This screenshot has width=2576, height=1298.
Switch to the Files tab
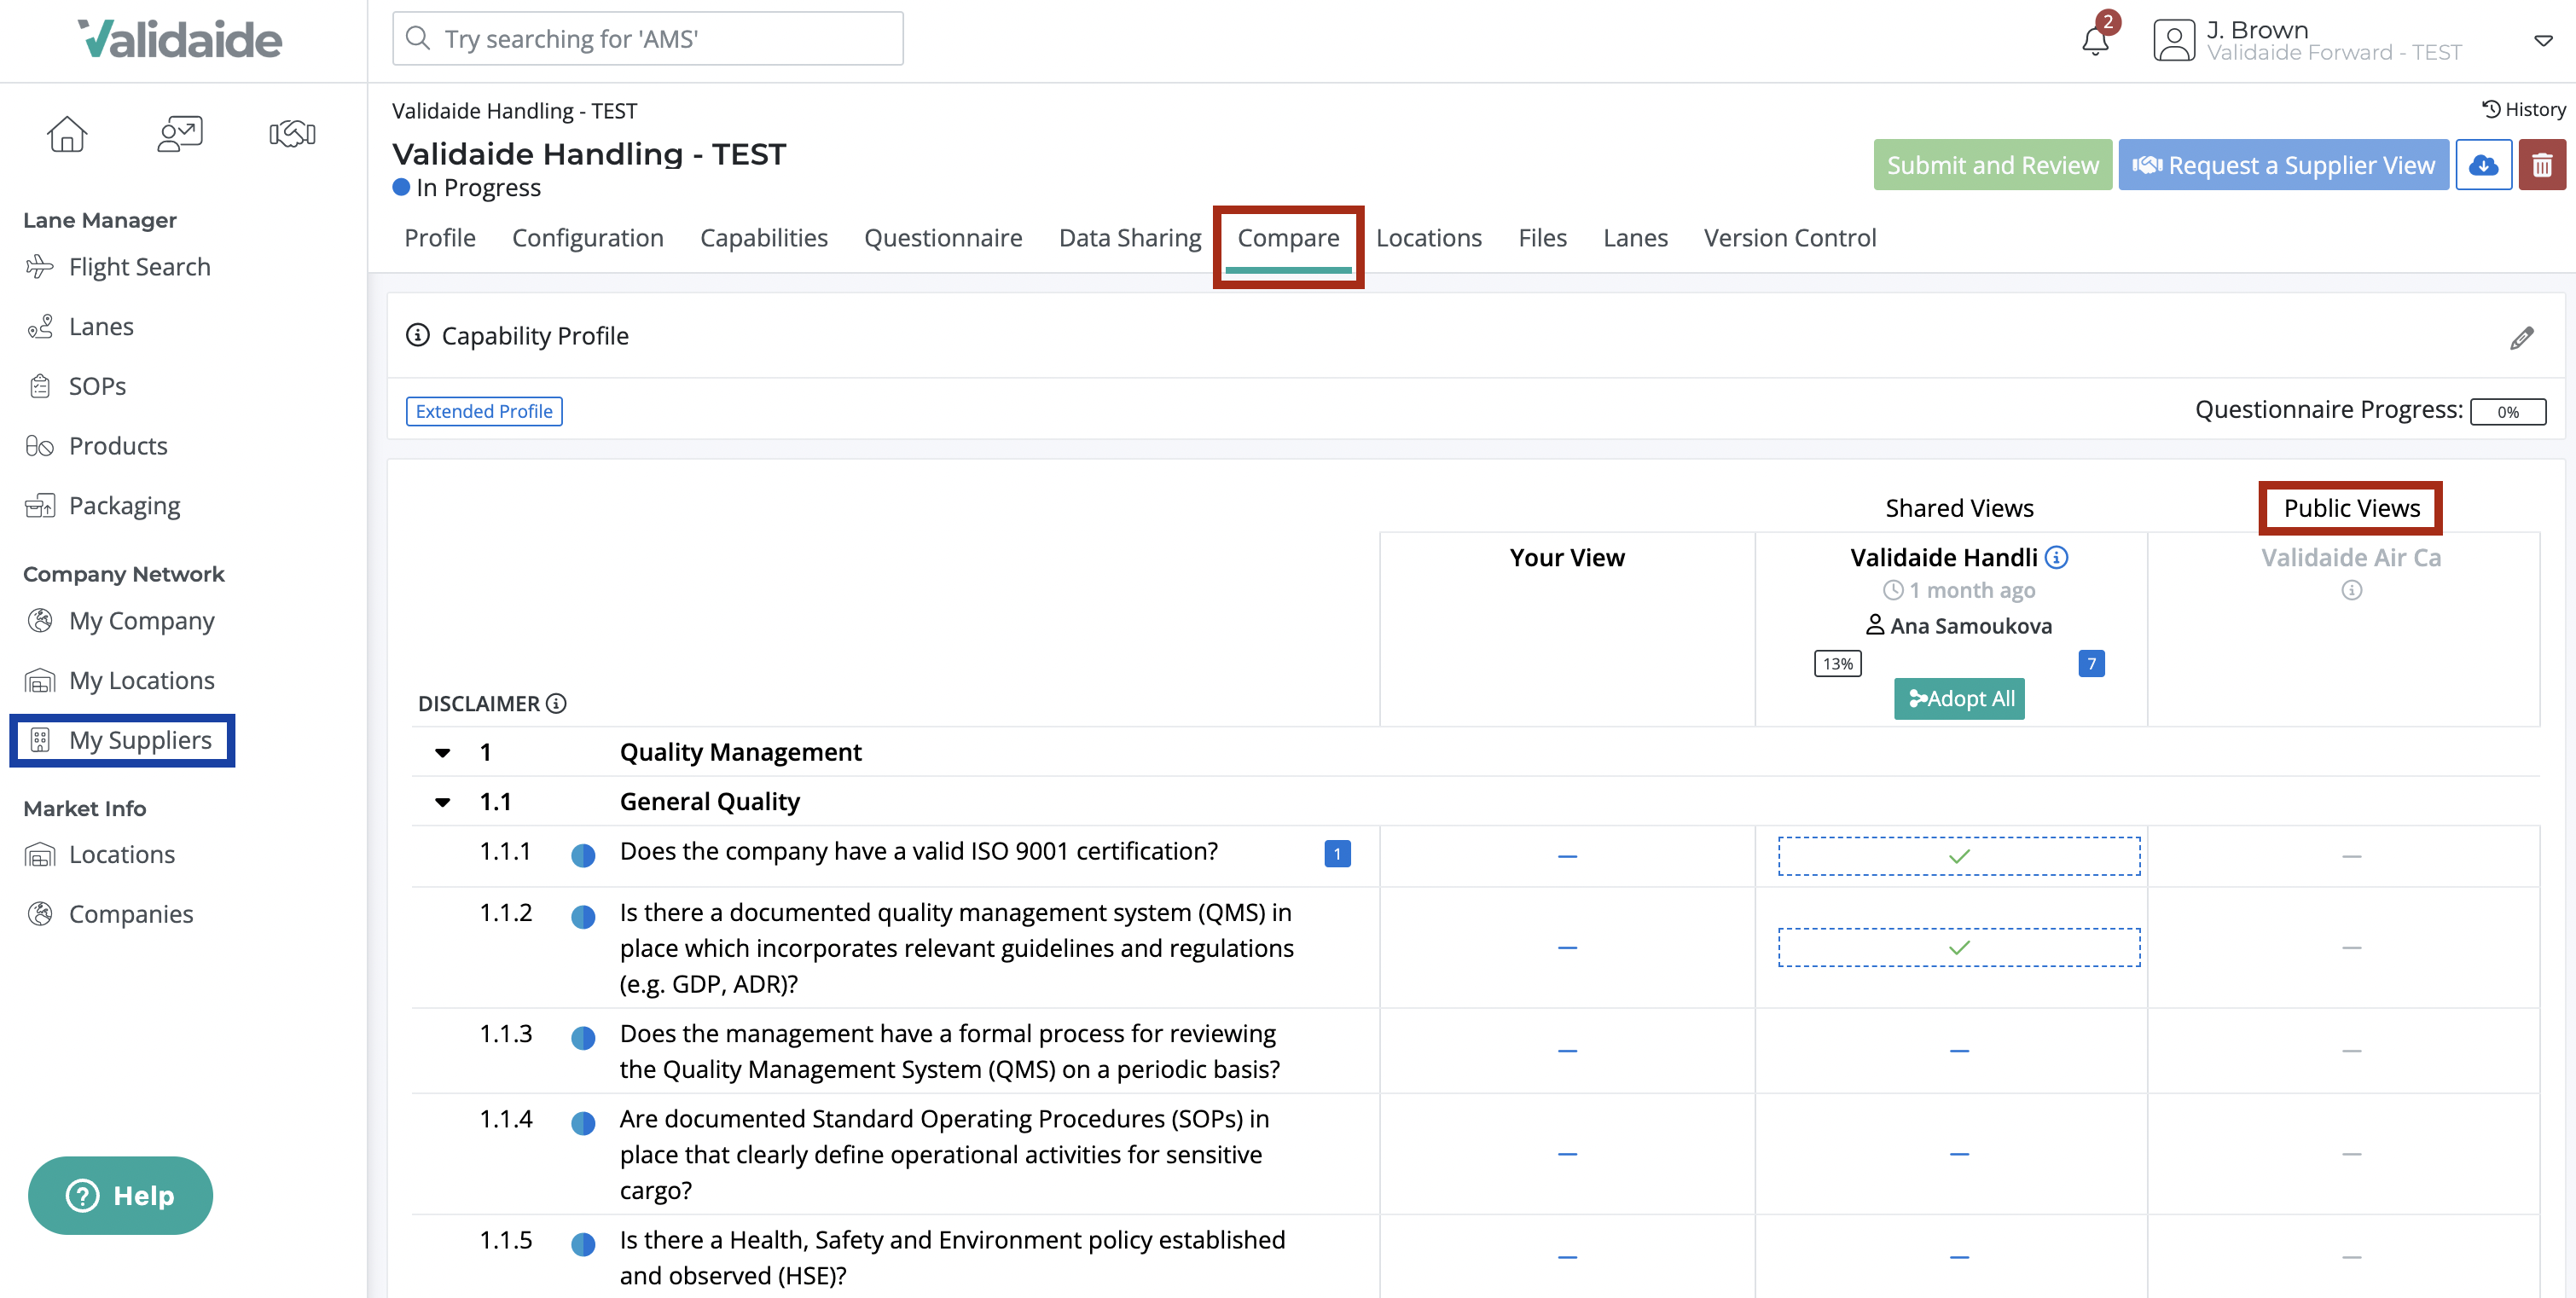click(x=1542, y=238)
